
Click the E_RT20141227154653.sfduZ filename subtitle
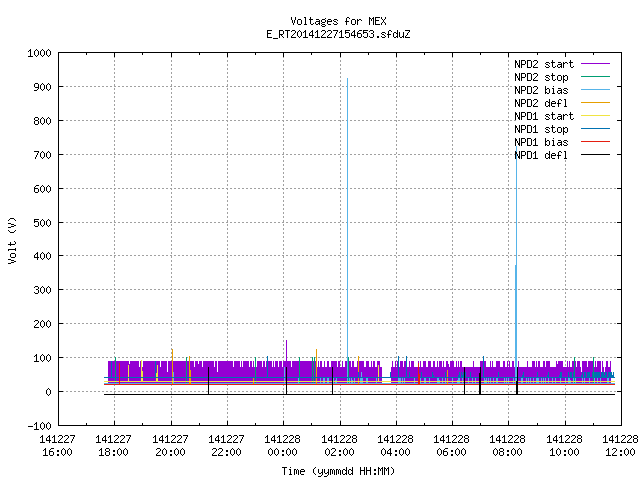coord(338,34)
